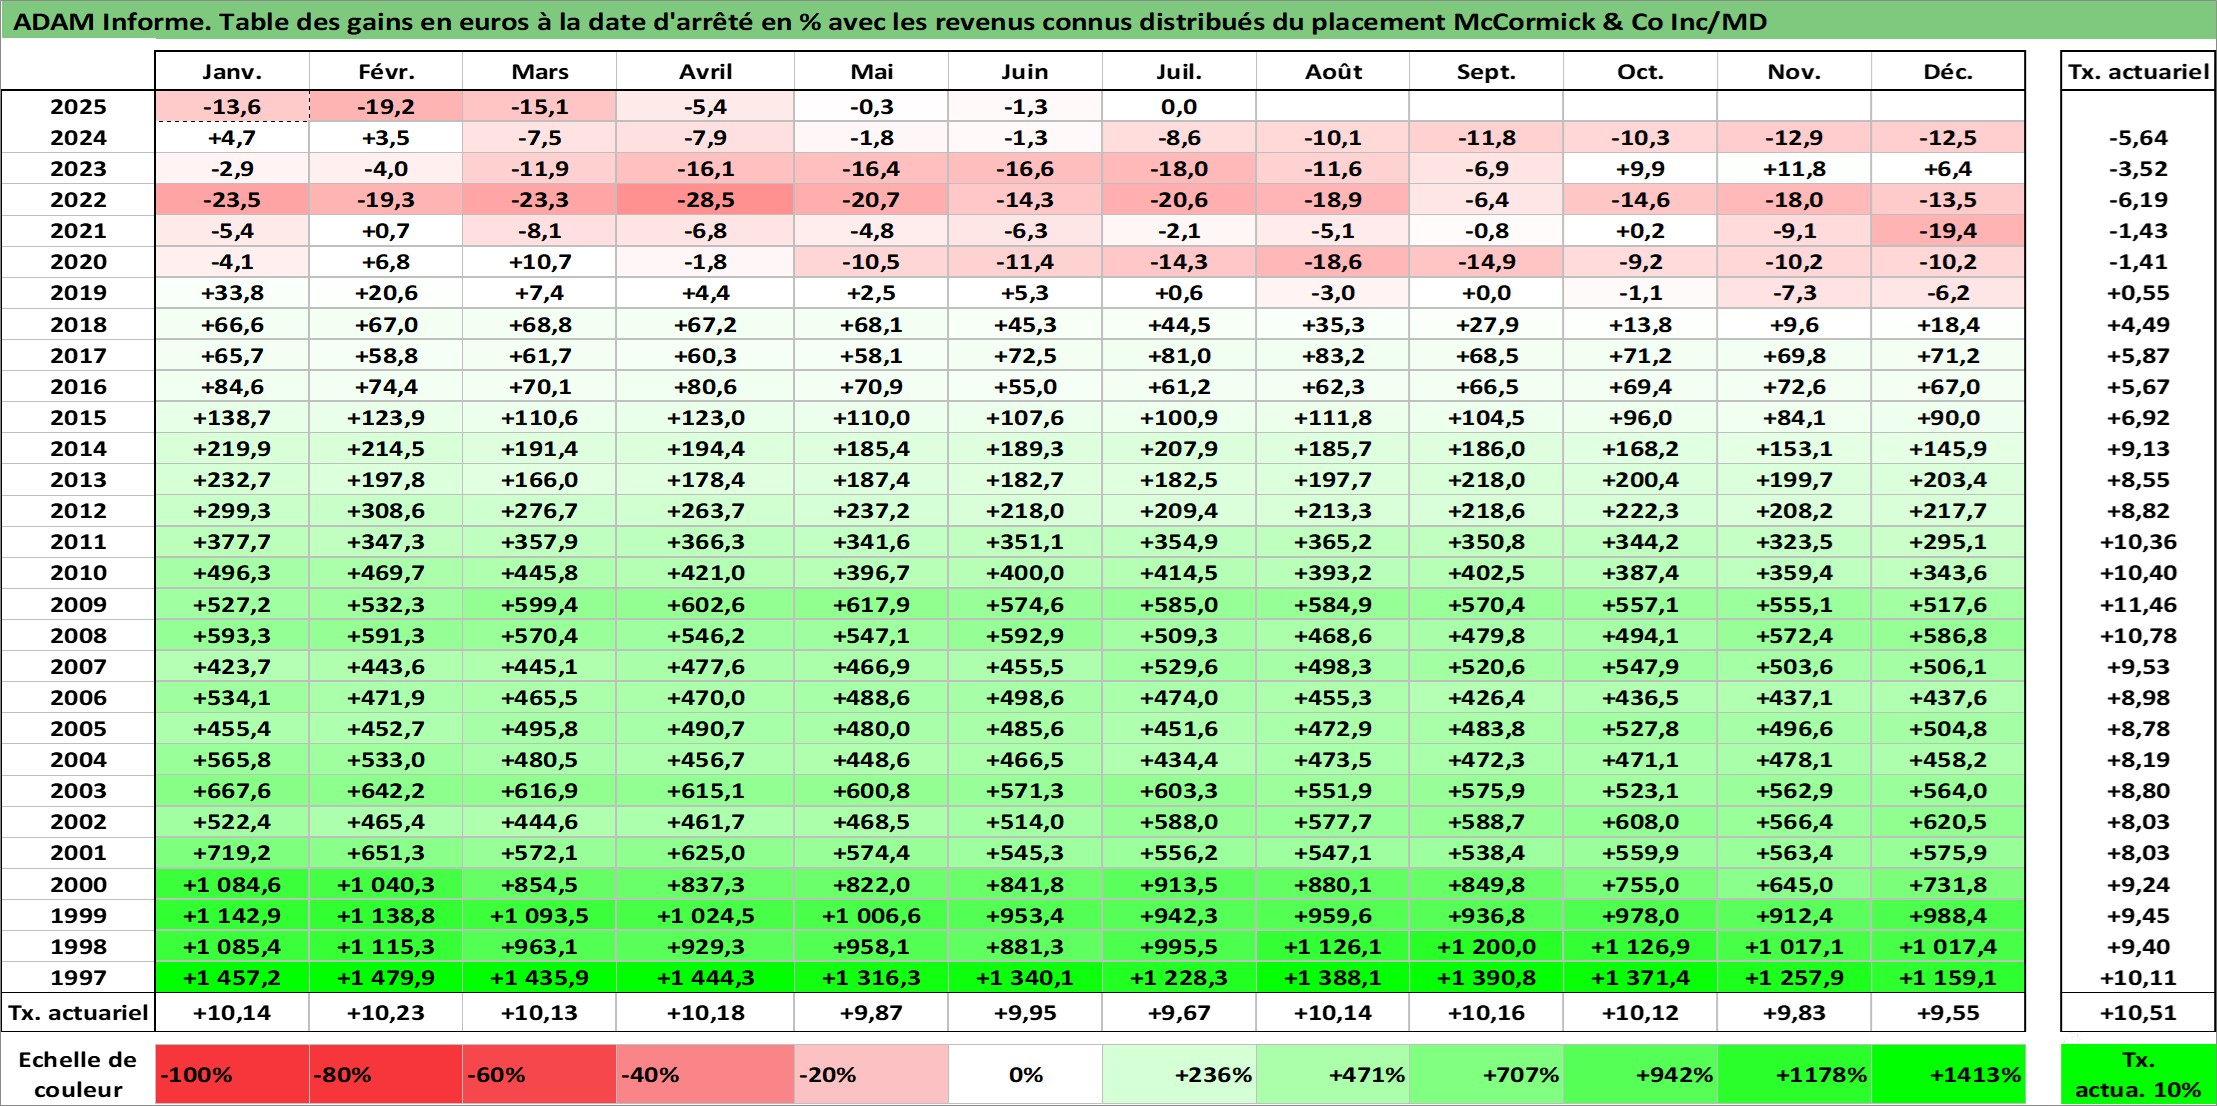This screenshot has height=1106, width=2217.
Task: Select the +707% green scale swatch
Action: click(1486, 1074)
